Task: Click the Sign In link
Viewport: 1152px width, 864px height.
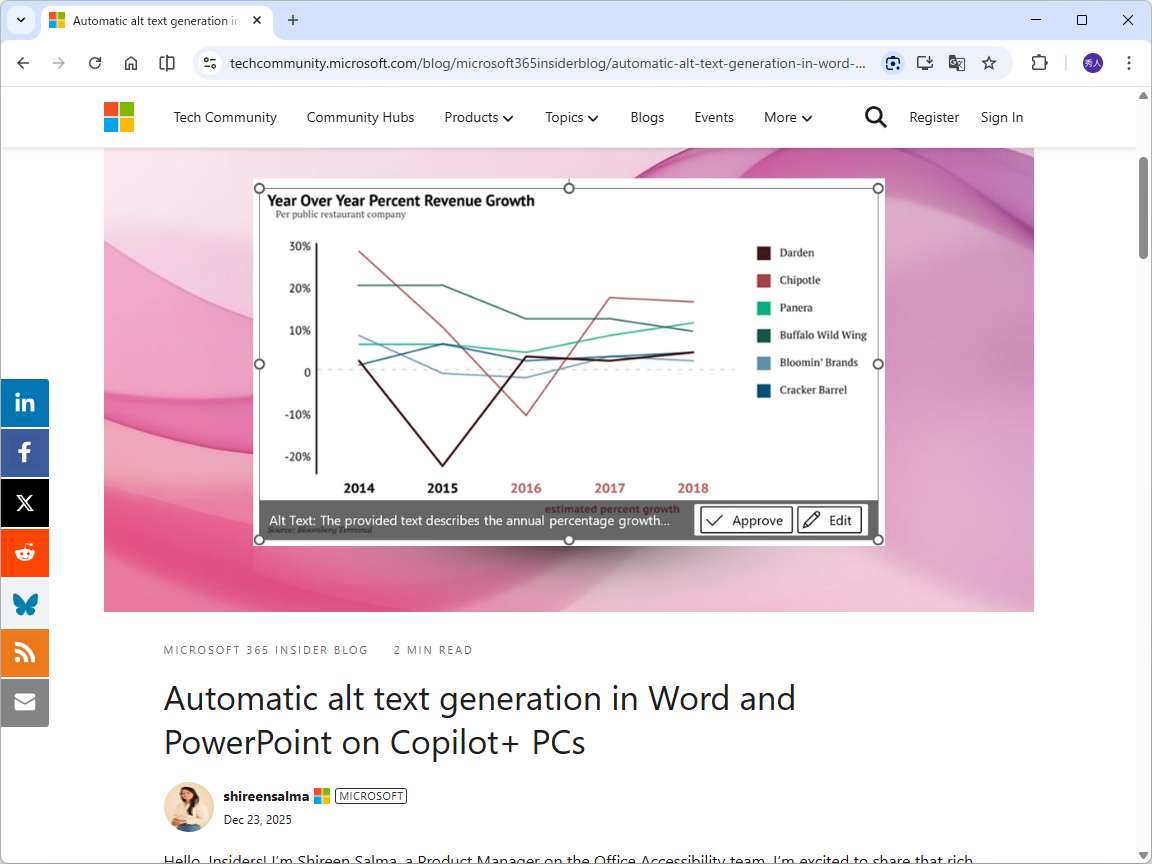Action: point(1001,118)
